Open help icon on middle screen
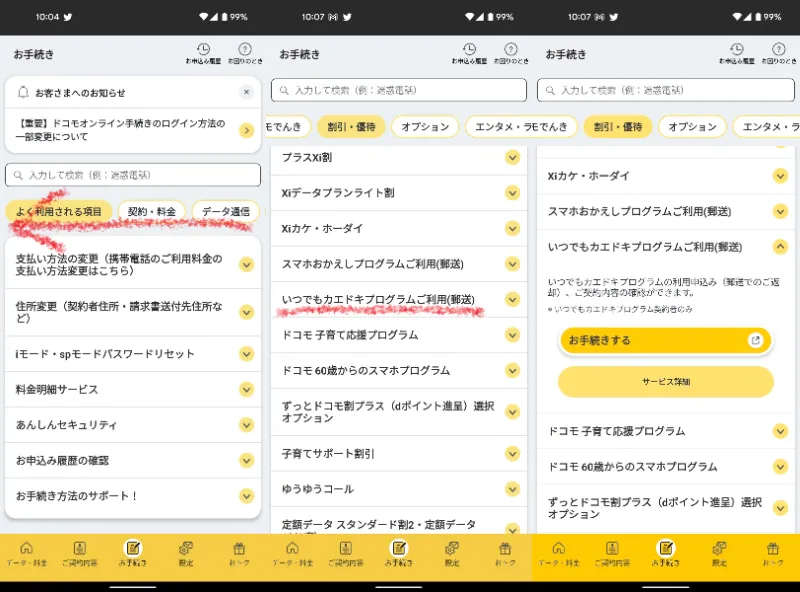 pyautogui.click(x=511, y=53)
